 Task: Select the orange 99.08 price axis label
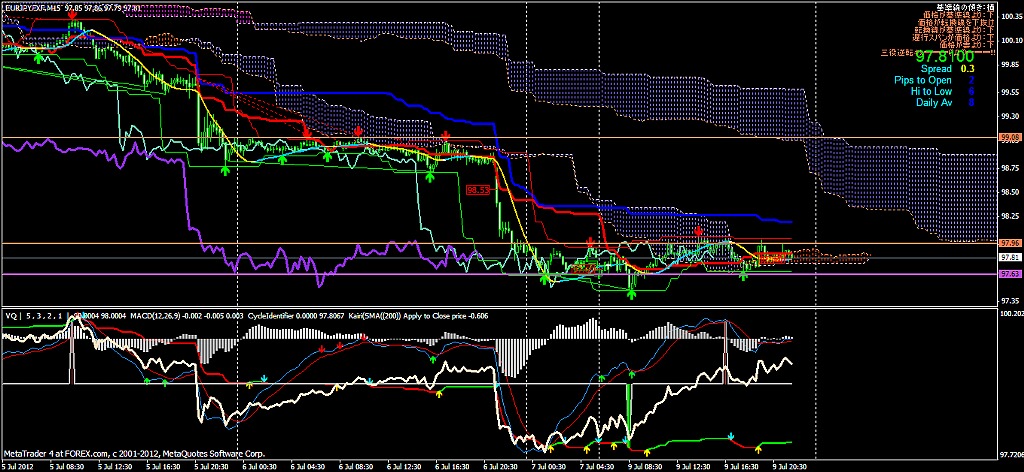1009,136
